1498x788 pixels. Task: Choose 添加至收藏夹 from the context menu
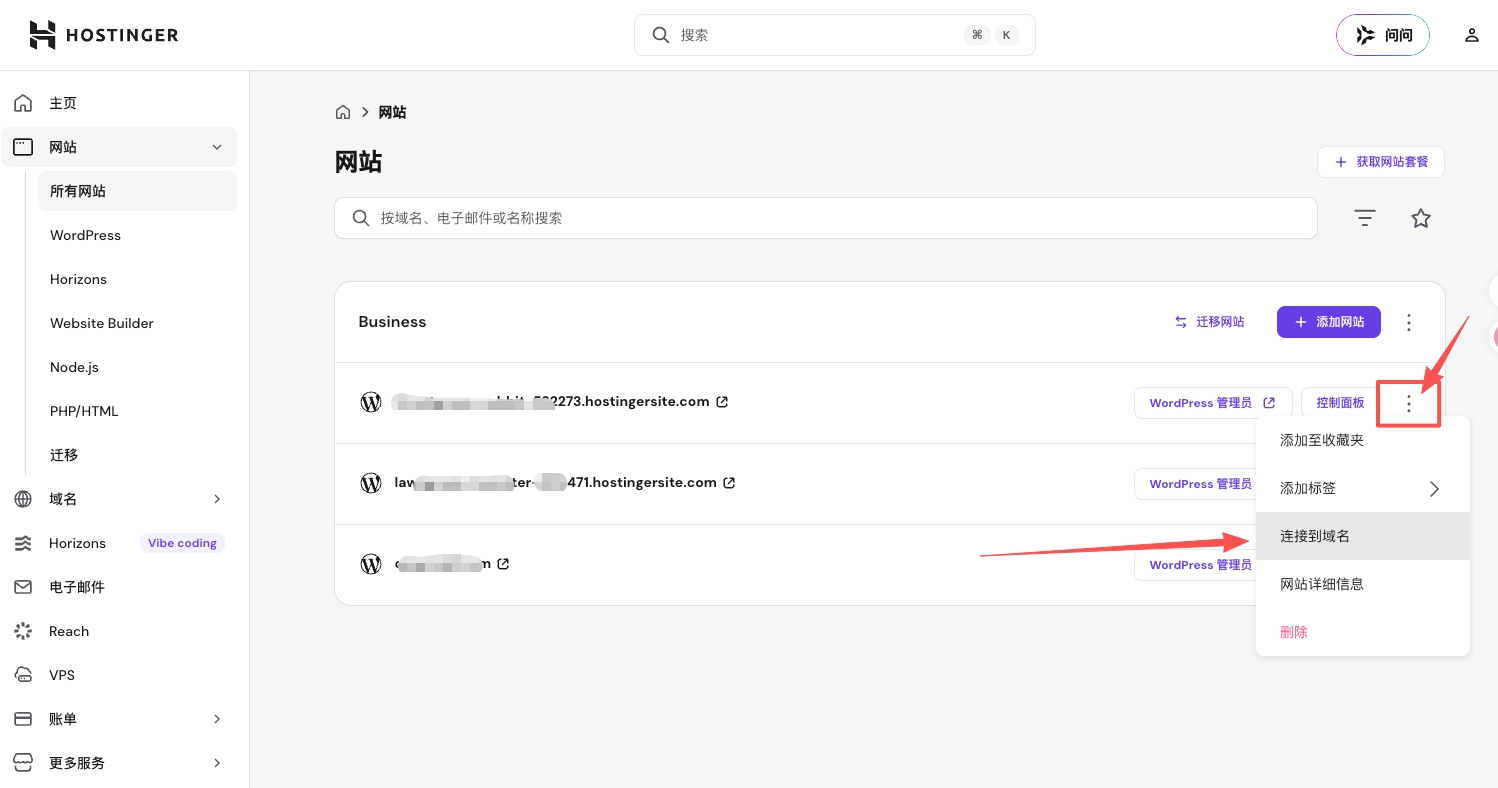click(x=1363, y=440)
